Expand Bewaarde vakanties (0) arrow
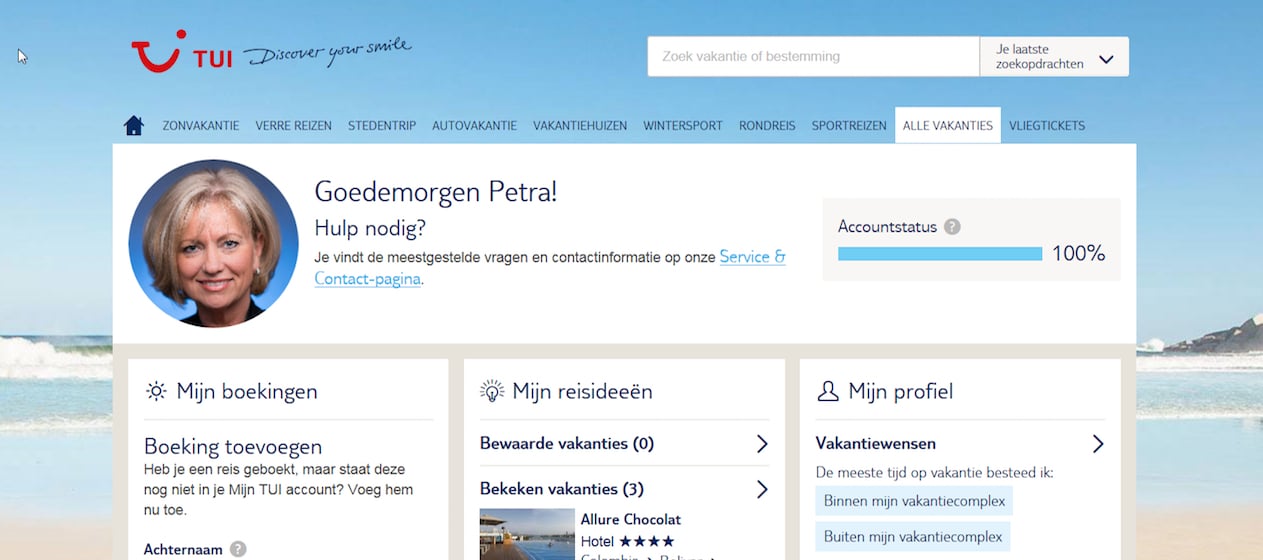 coord(762,444)
